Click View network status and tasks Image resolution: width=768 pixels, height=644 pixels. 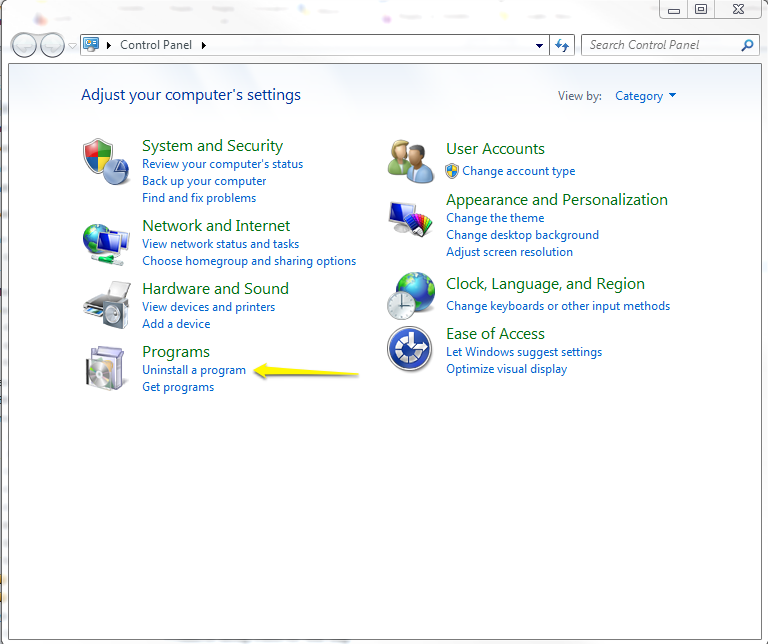220,244
